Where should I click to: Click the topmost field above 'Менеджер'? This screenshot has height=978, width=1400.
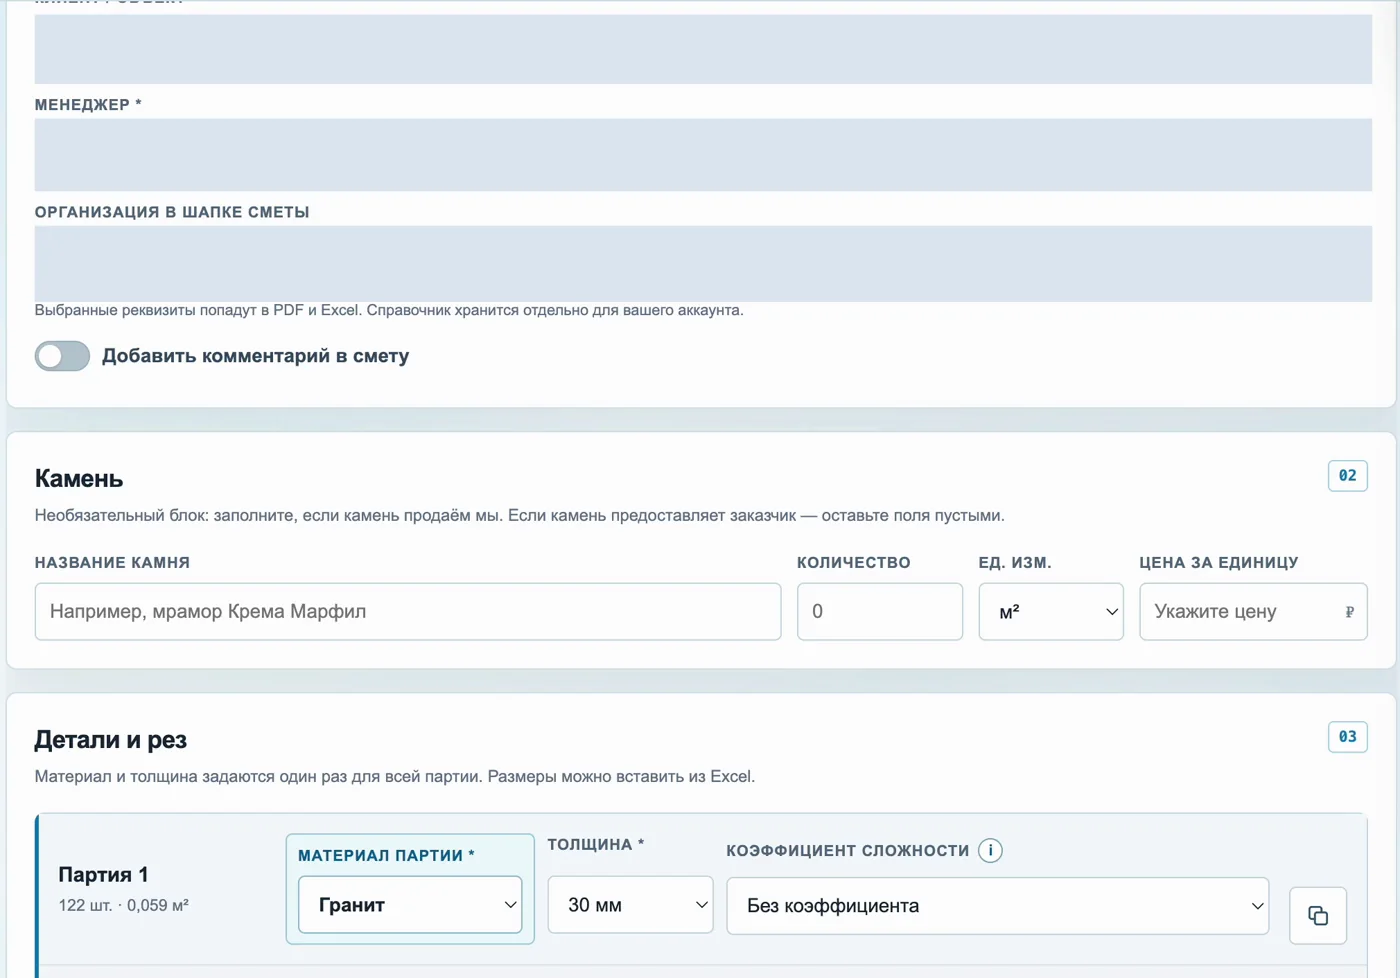click(x=703, y=49)
